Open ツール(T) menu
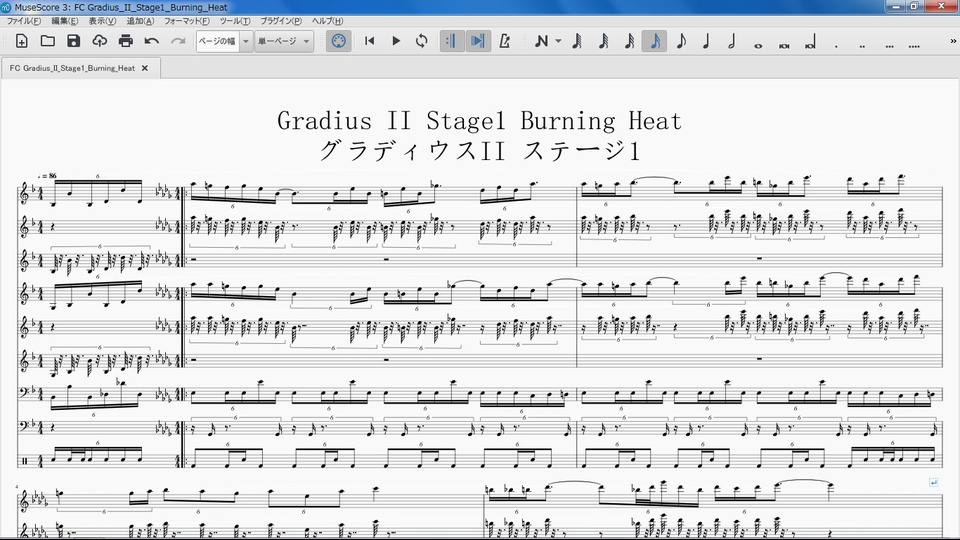 (235, 21)
